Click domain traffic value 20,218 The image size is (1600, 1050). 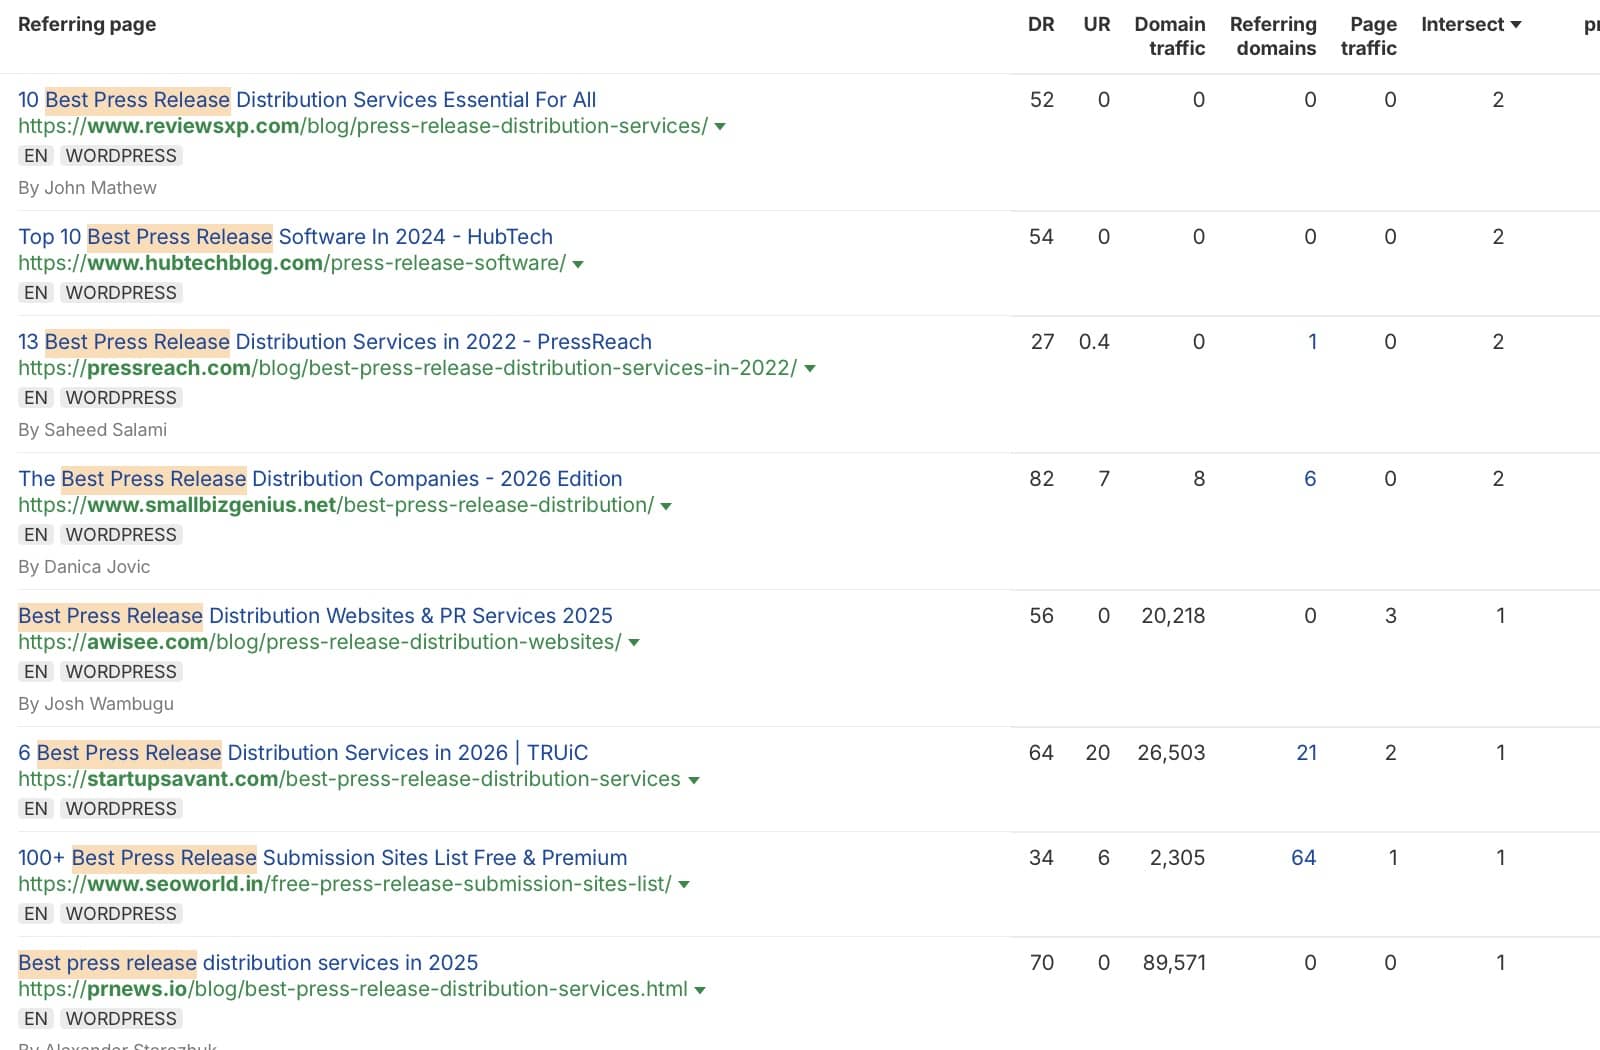click(x=1173, y=616)
